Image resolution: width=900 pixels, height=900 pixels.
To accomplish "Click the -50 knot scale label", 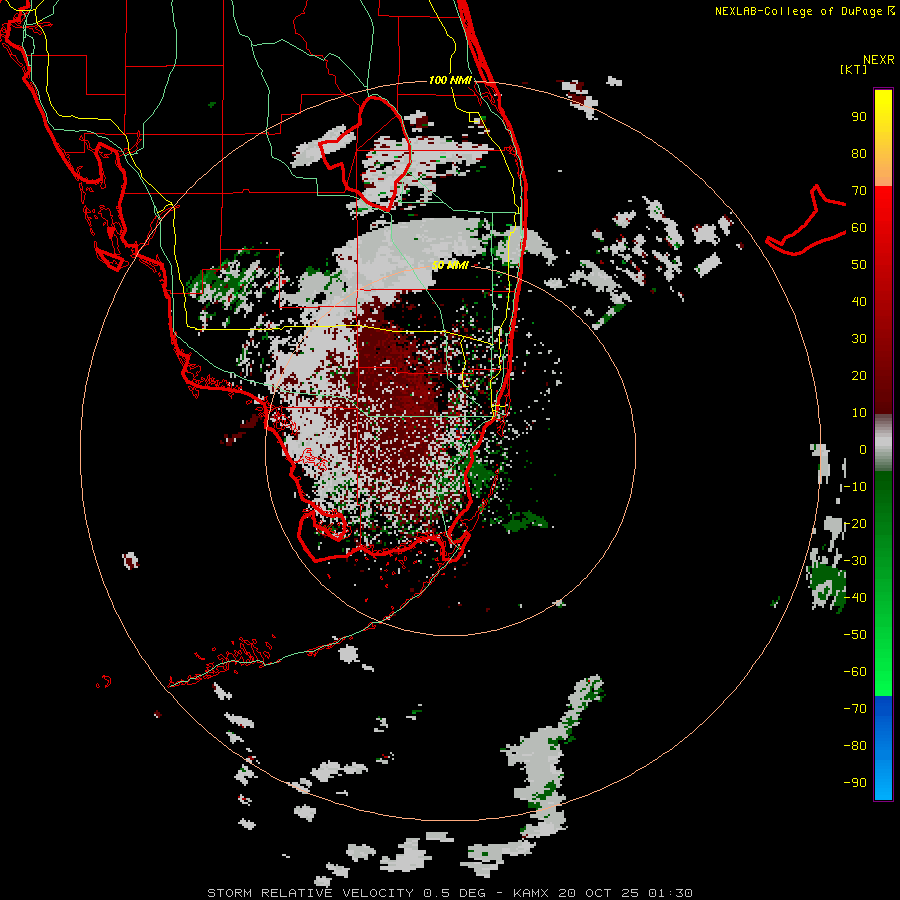I will click(x=855, y=635).
